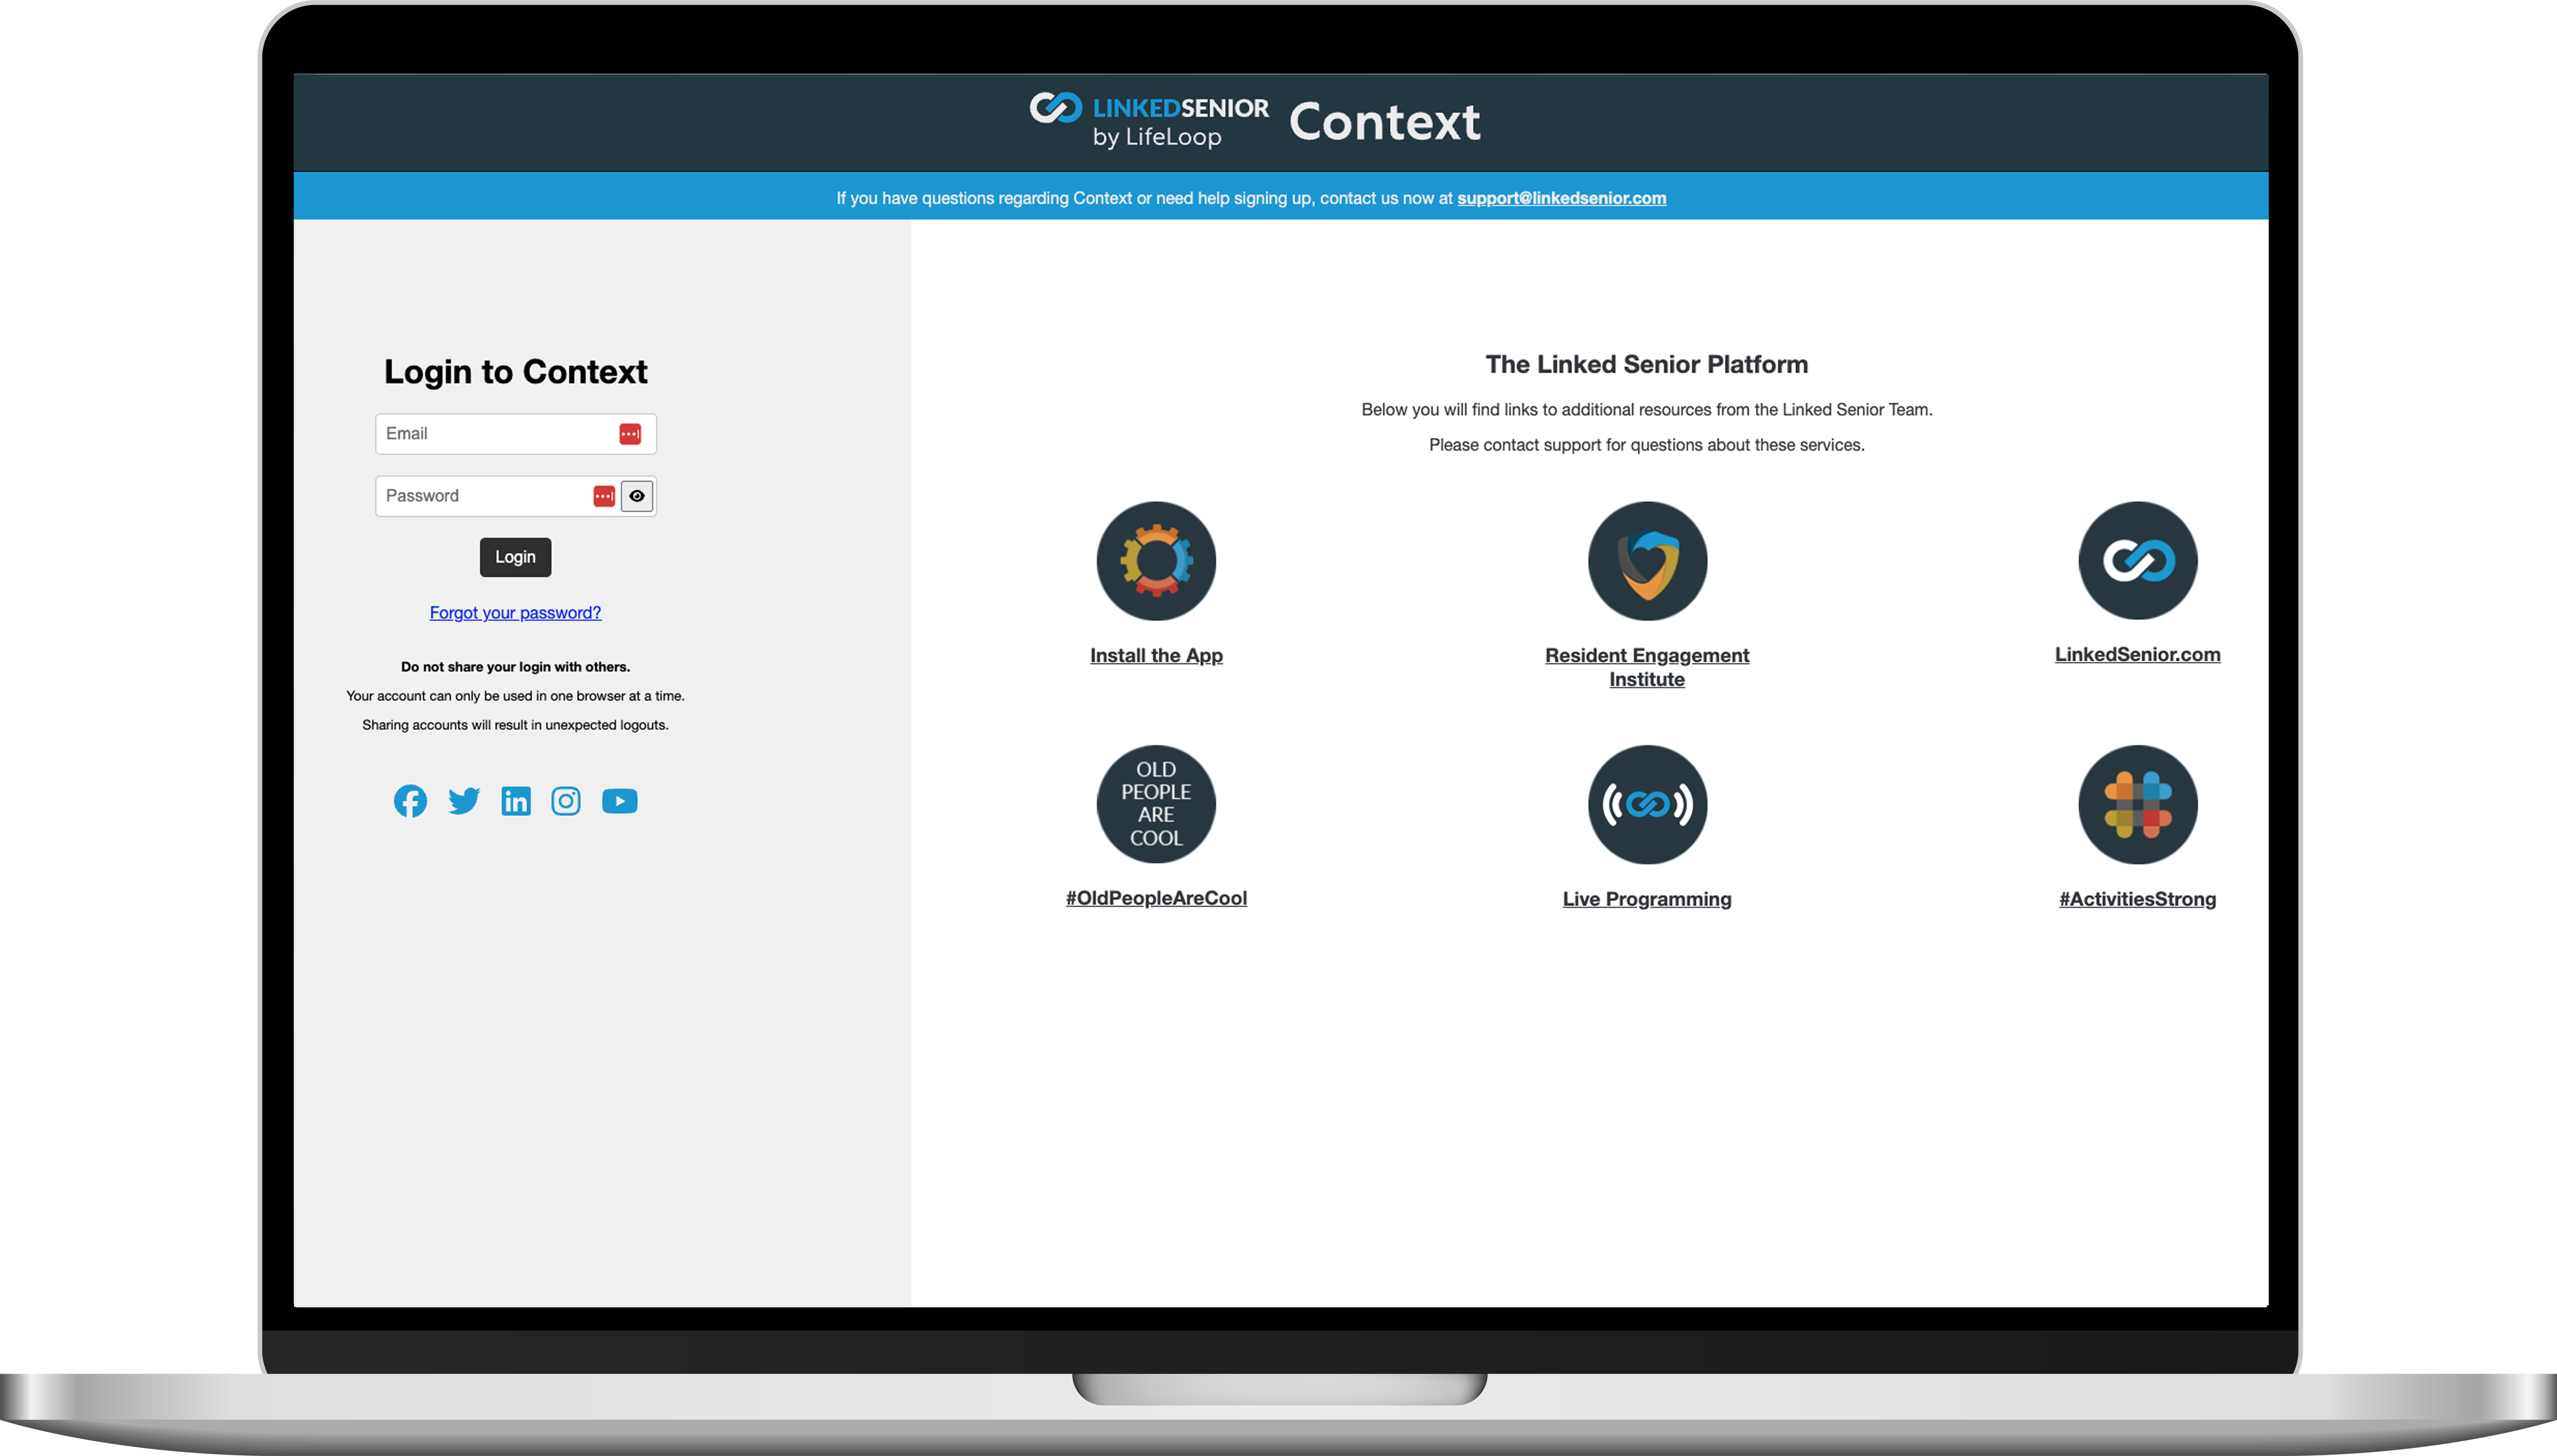Click the Resident Engagement Institute shield icon
This screenshot has width=2557, height=1456.
tap(1647, 561)
